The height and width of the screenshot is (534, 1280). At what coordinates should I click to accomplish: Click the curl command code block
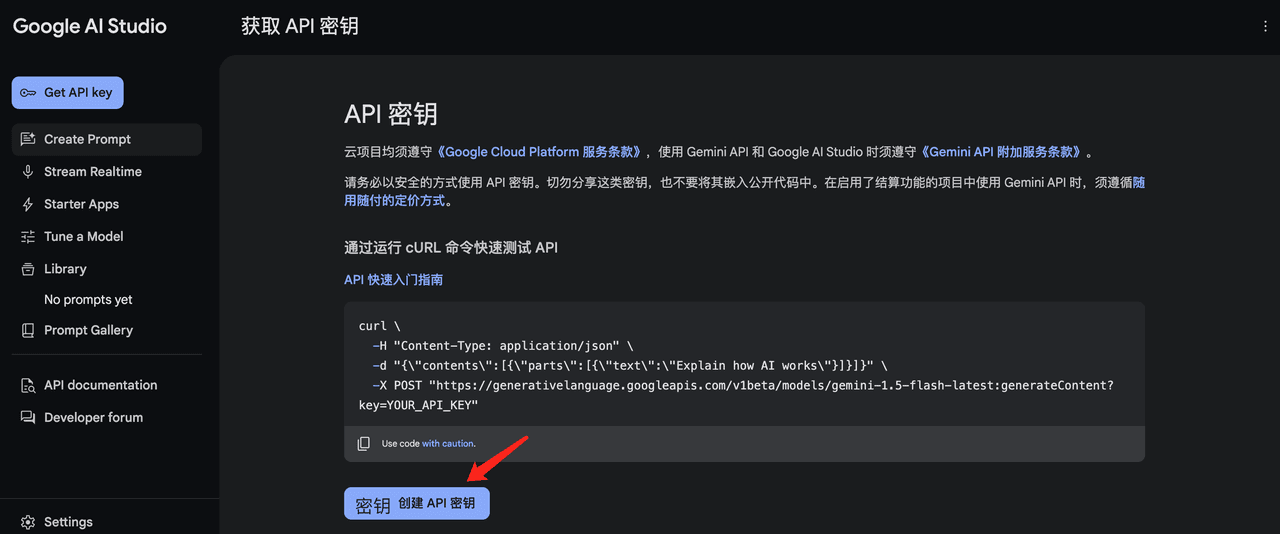[744, 365]
